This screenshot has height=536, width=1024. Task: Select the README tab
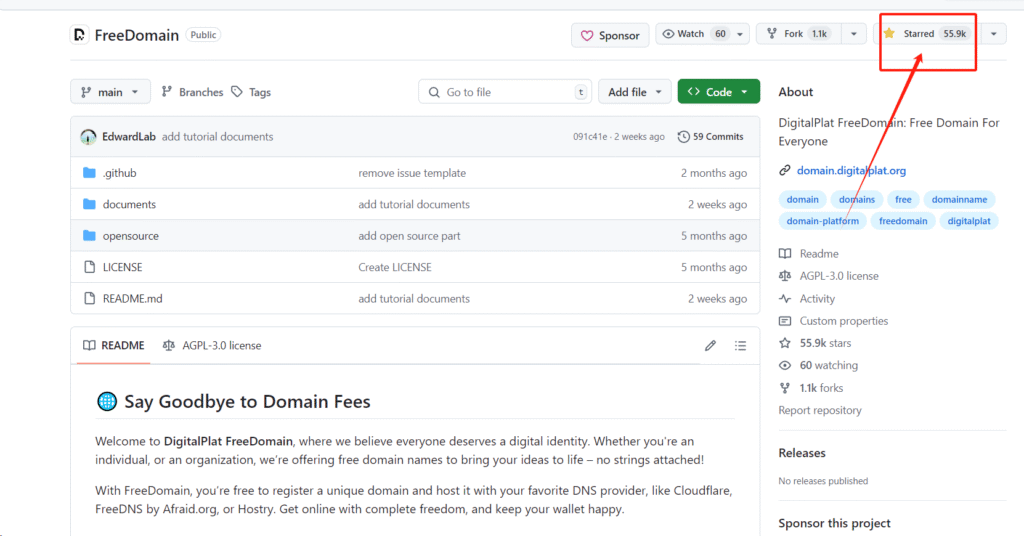click(x=114, y=345)
